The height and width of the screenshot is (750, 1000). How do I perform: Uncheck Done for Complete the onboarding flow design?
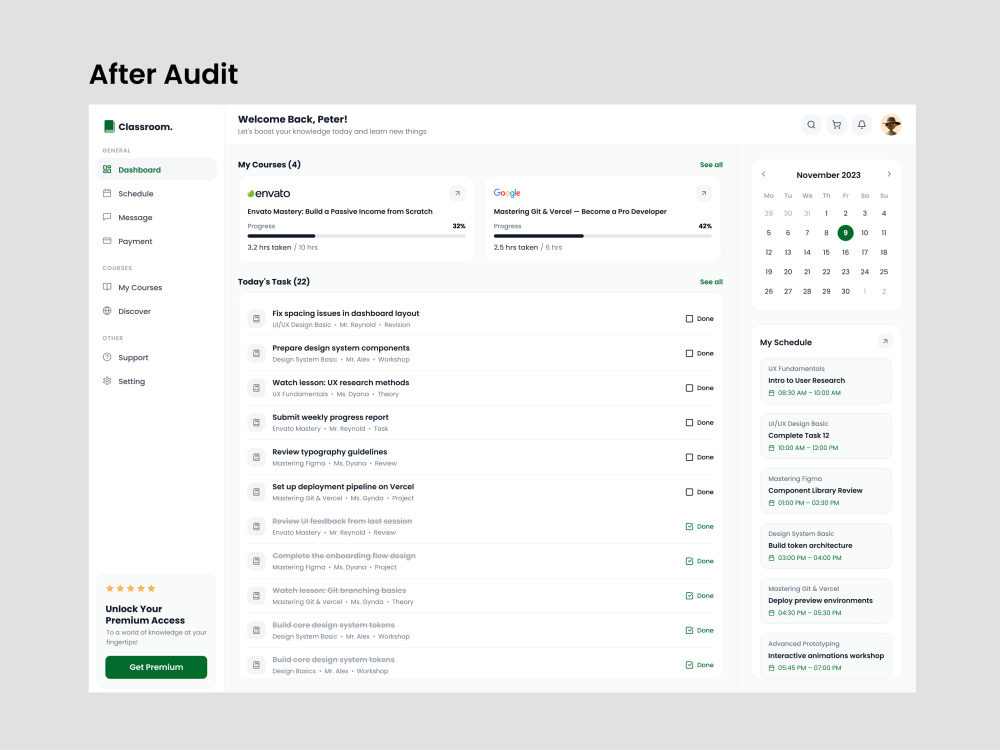coord(689,561)
